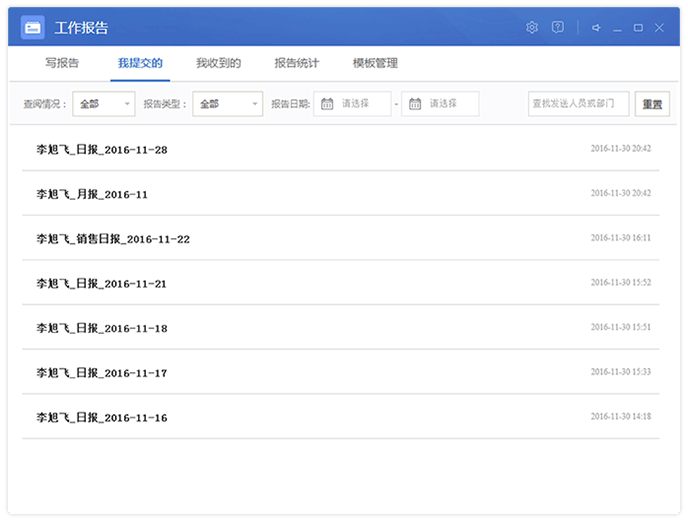Close the 工作报告 window
The height and width of the screenshot is (522, 688).
pyautogui.click(x=659, y=28)
